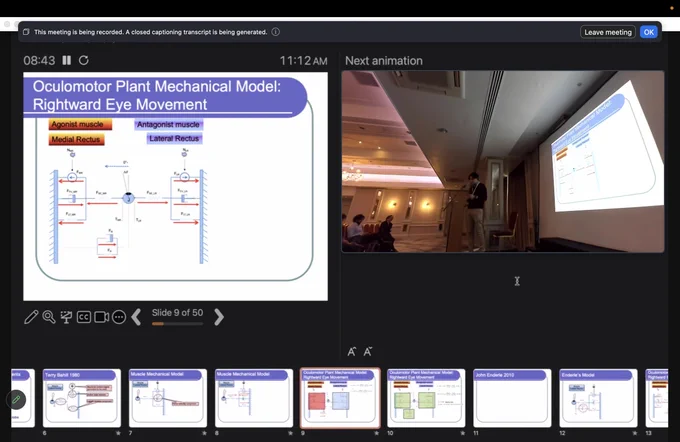Screen dimensions: 680x442
Task: Click the 08:43 elapsed timer text
Action: pos(39,60)
